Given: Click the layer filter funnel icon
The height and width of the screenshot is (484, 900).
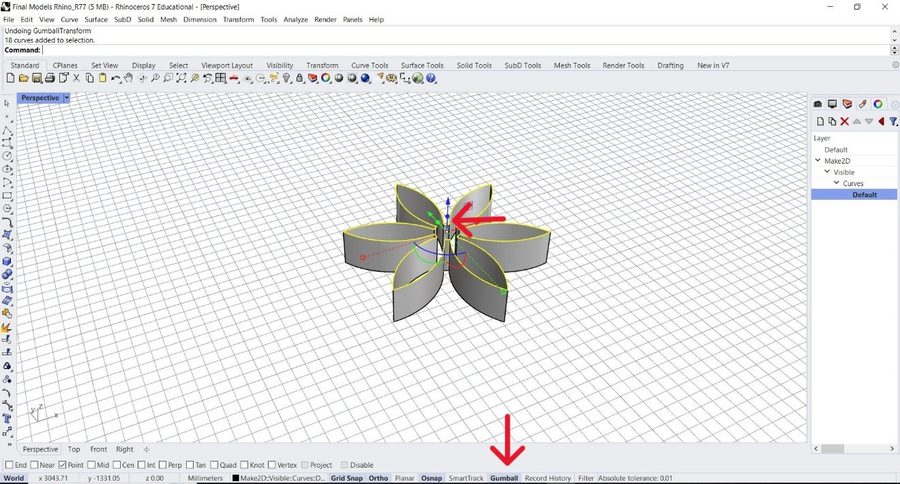Looking at the screenshot, I should click(893, 121).
